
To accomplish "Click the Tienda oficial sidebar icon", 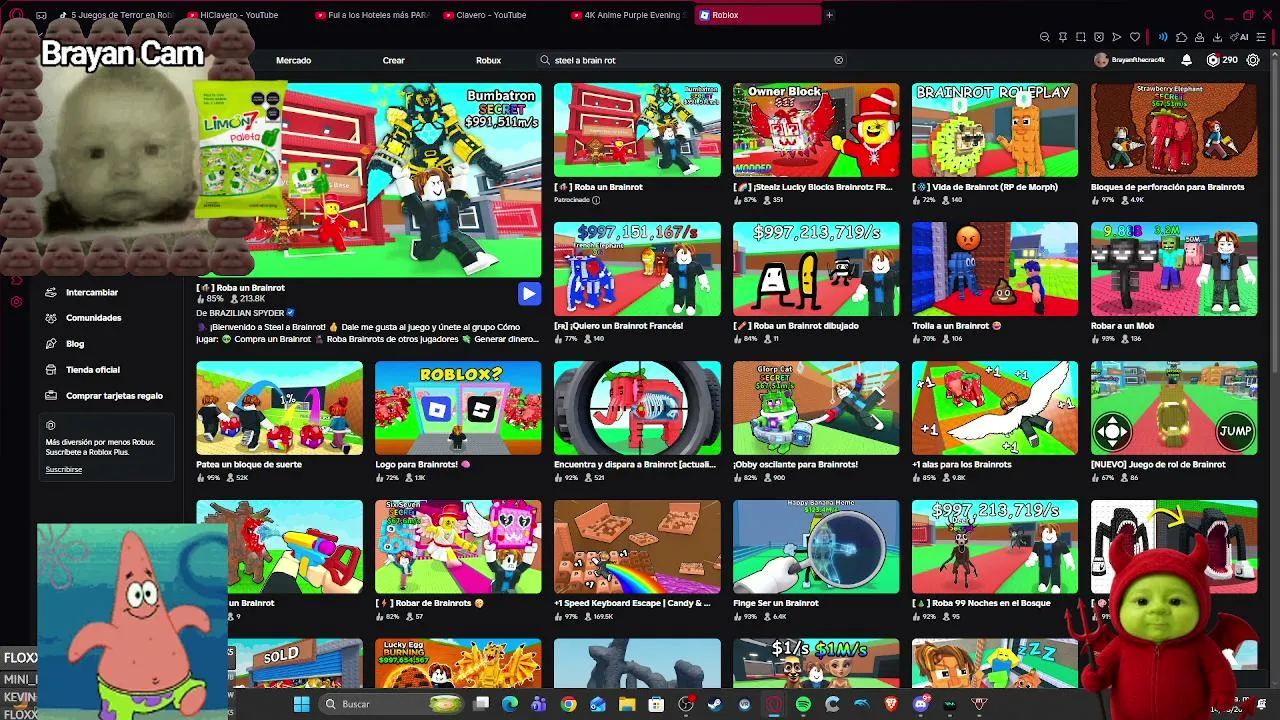I will pos(51,370).
